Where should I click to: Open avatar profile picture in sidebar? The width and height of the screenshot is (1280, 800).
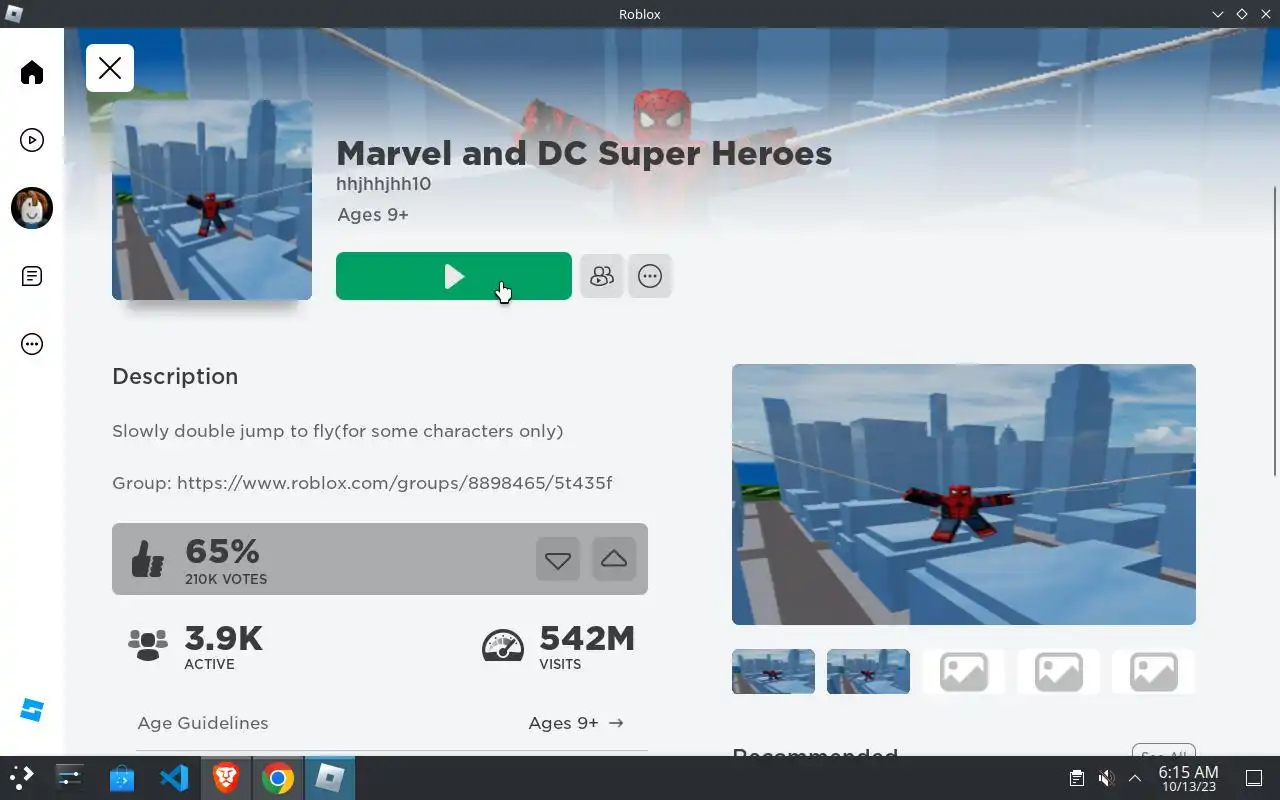[x=32, y=208]
